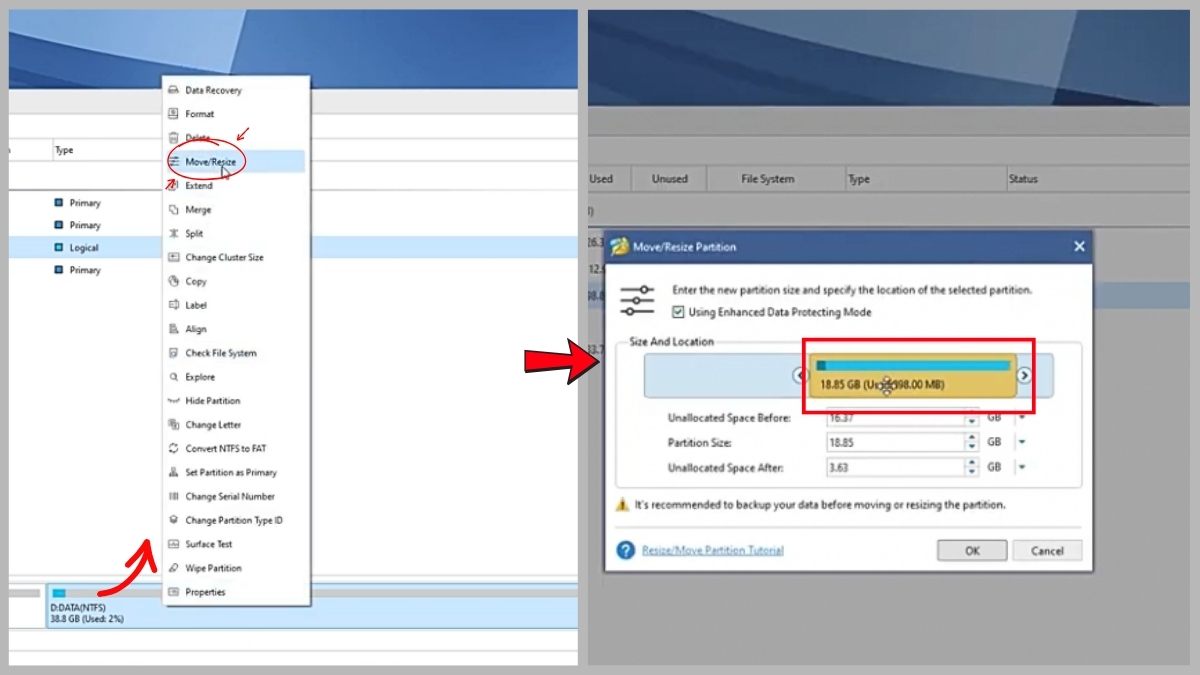This screenshot has height=675, width=1200.
Task: Open the Unallocated Space Before unit dropdown
Action: (x=1022, y=418)
